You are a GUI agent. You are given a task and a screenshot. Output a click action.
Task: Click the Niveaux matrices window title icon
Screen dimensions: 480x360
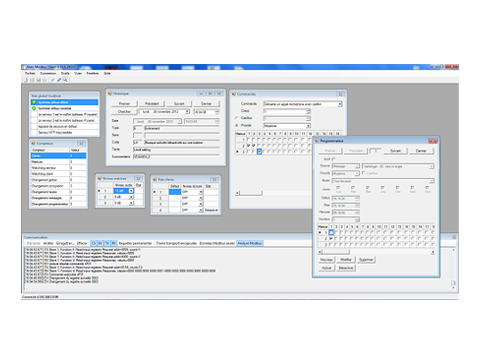coord(100,178)
